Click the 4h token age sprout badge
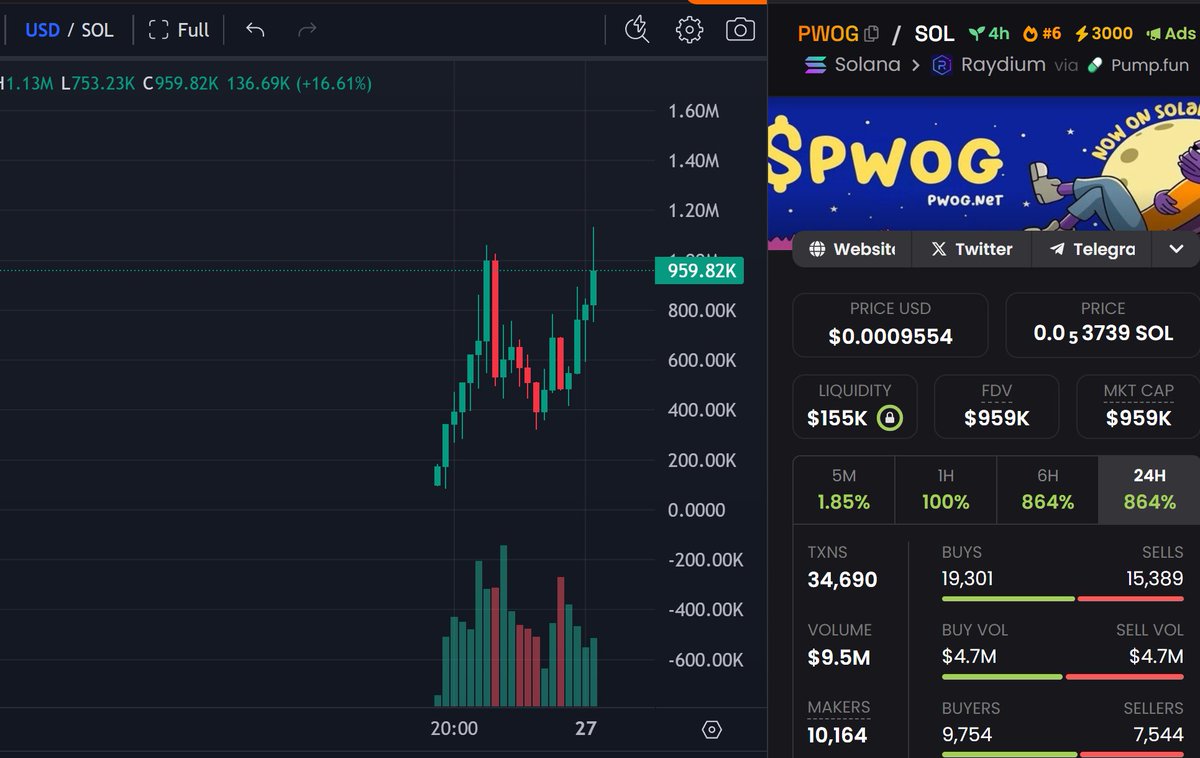This screenshot has width=1200, height=758. click(989, 33)
